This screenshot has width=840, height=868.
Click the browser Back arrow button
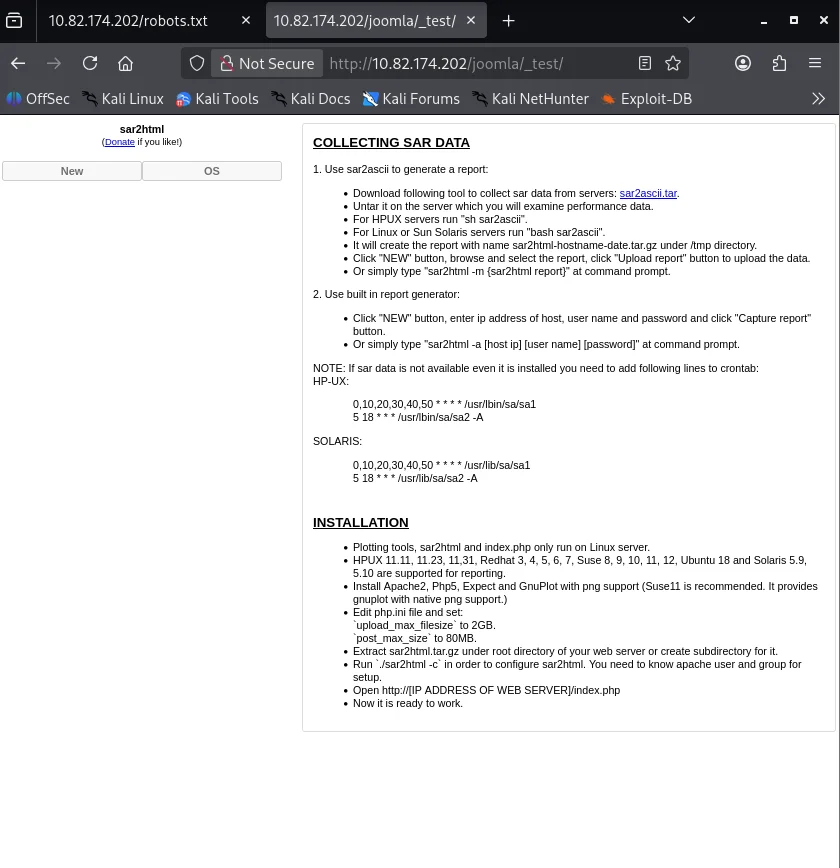[x=18, y=63]
